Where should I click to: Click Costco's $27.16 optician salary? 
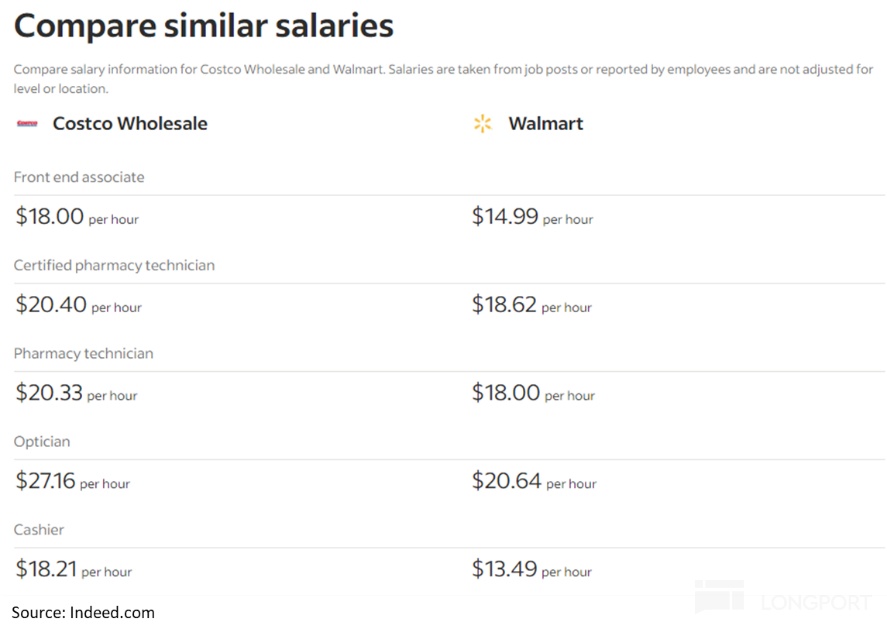72,481
